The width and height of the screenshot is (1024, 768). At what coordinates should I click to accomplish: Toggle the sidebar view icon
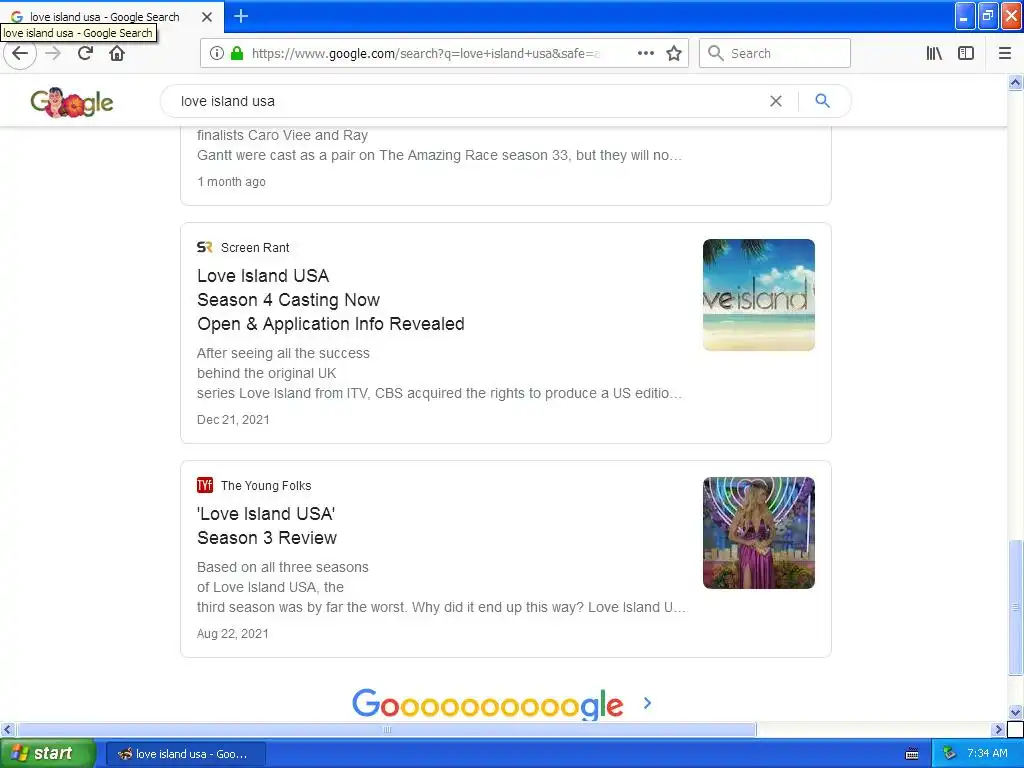pos(966,54)
